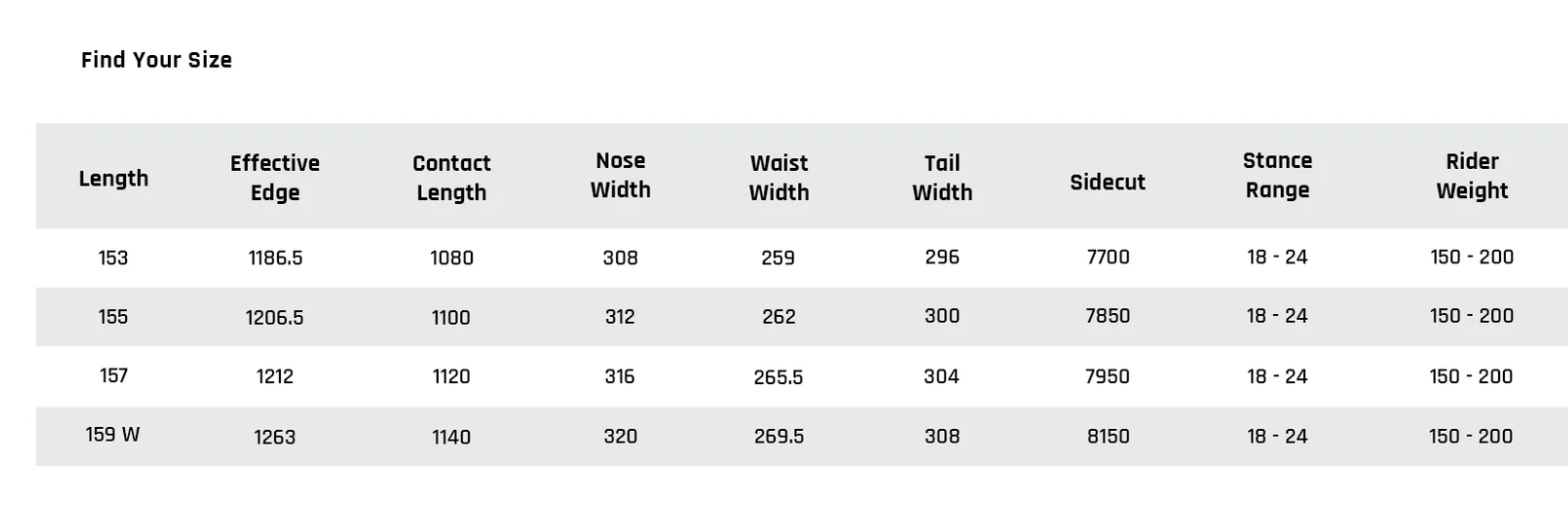1568x521 pixels.
Task: Click the 8150 sidecut value
Action: pyautogui.click(x=1108, y=436)
